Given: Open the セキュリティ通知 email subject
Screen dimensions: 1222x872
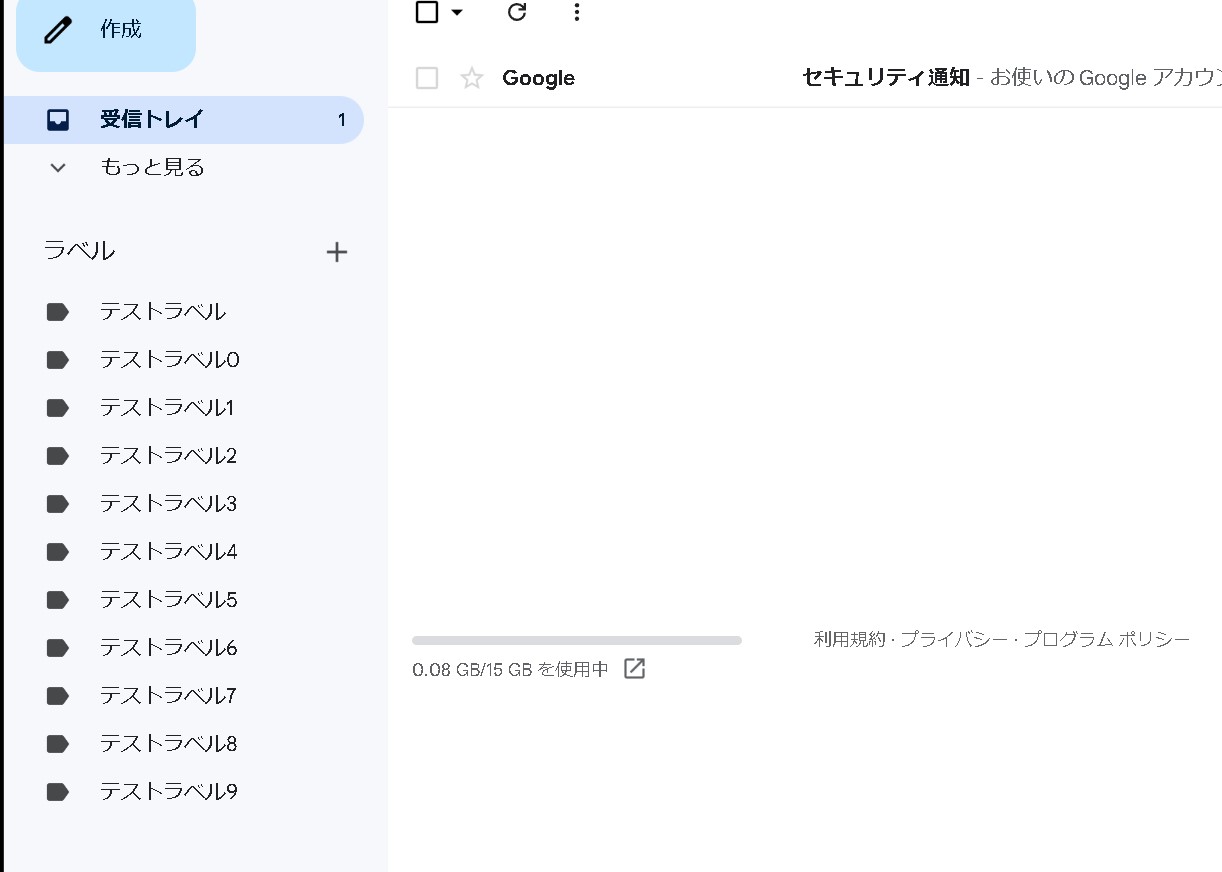Looking at the screenshot, I should [886, 78].
